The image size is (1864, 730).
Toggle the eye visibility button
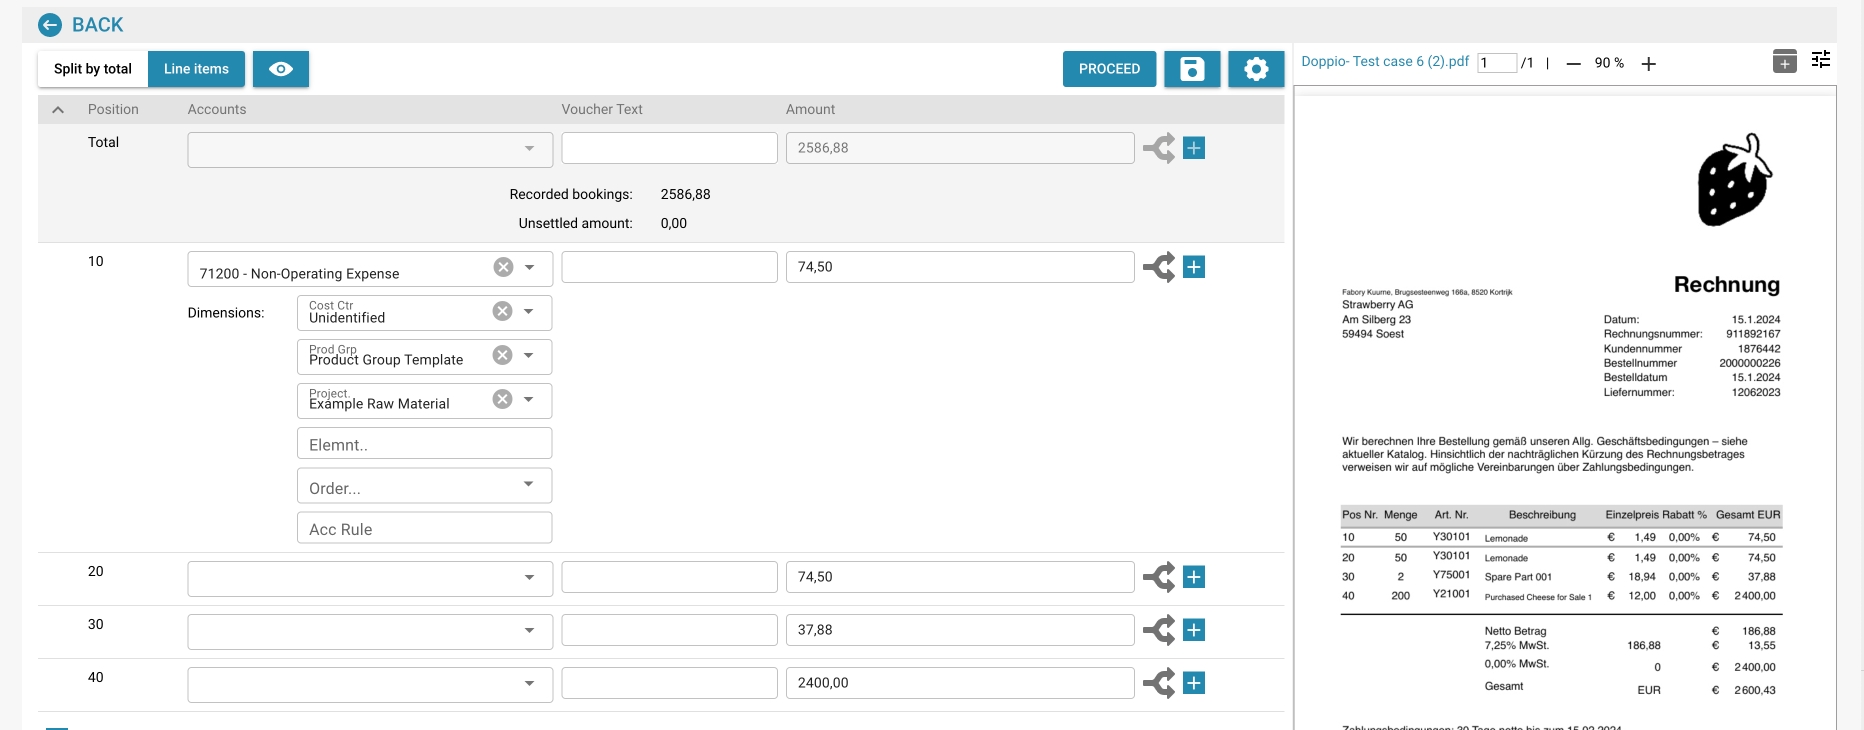[281, 69]
